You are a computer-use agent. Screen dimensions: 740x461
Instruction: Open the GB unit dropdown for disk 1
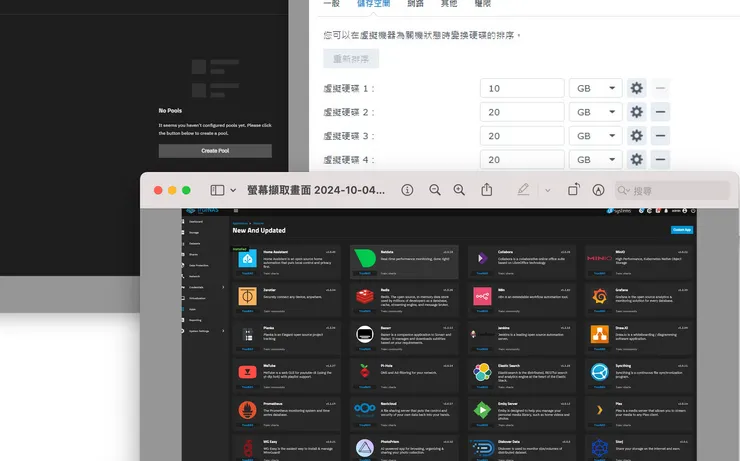pyautogui.click(x=596, y=88)
